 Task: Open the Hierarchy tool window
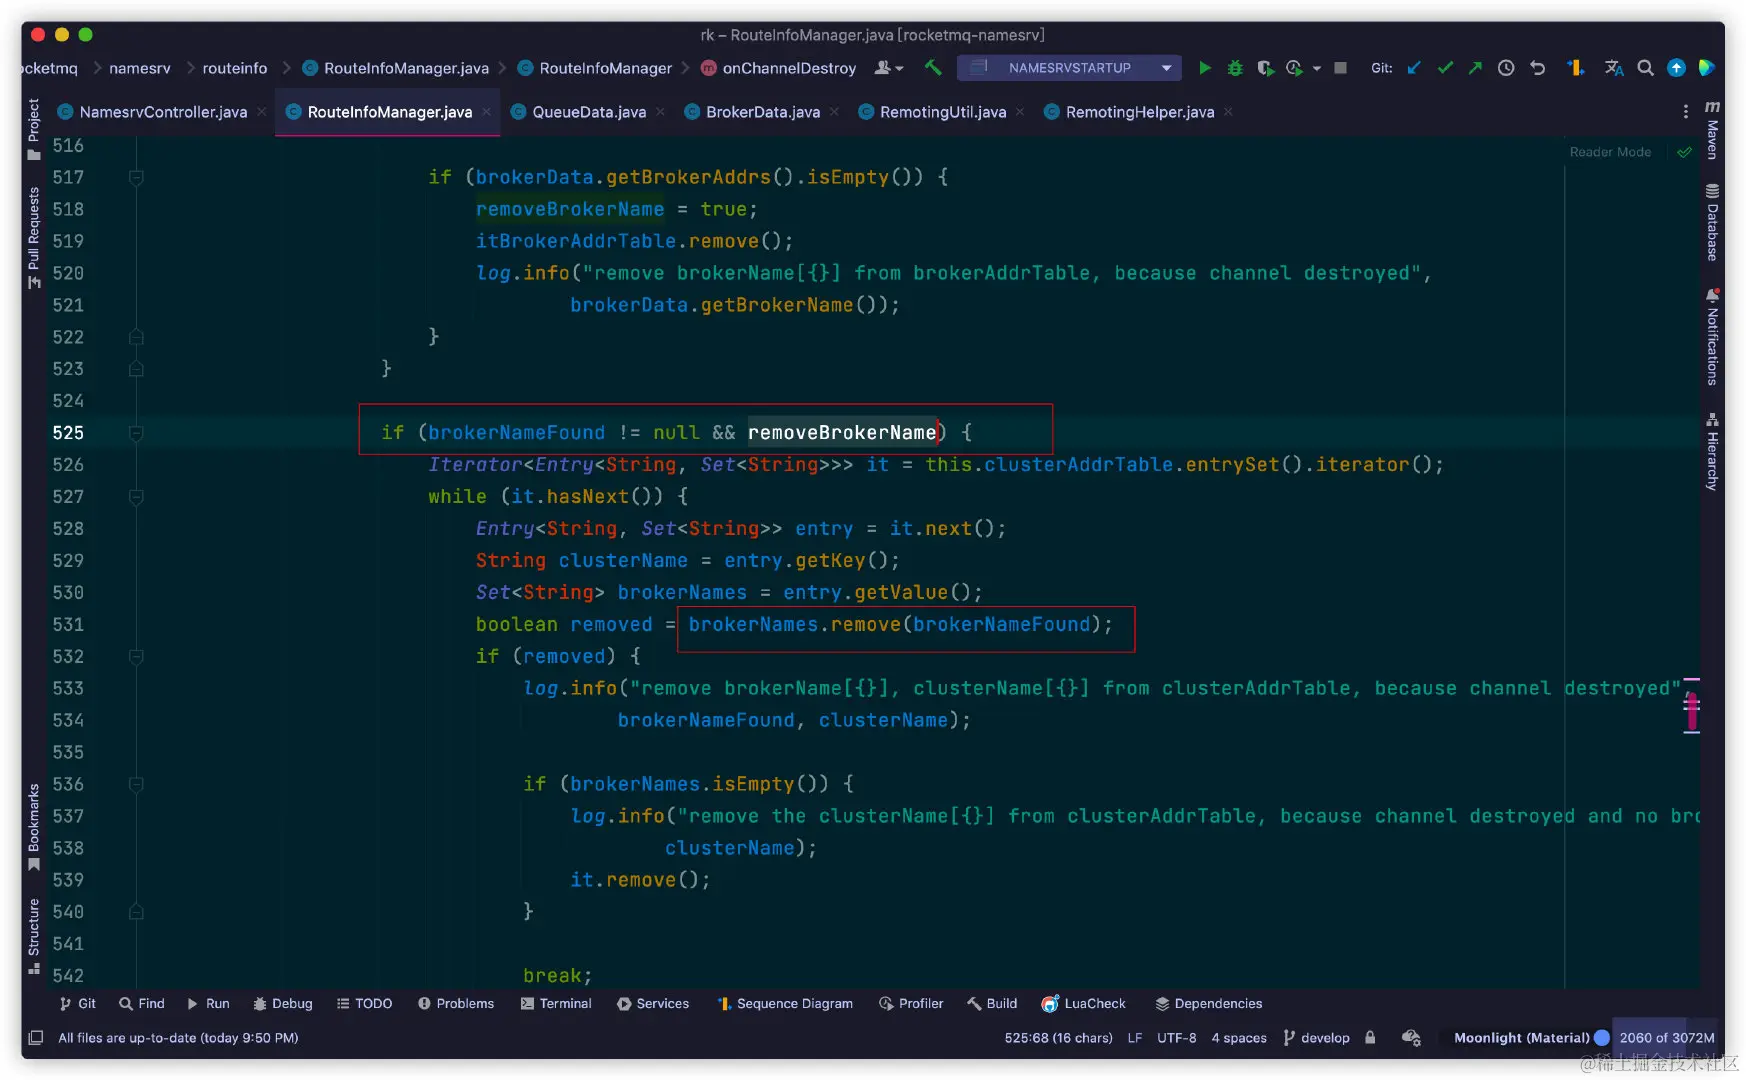pos(1712,452)
